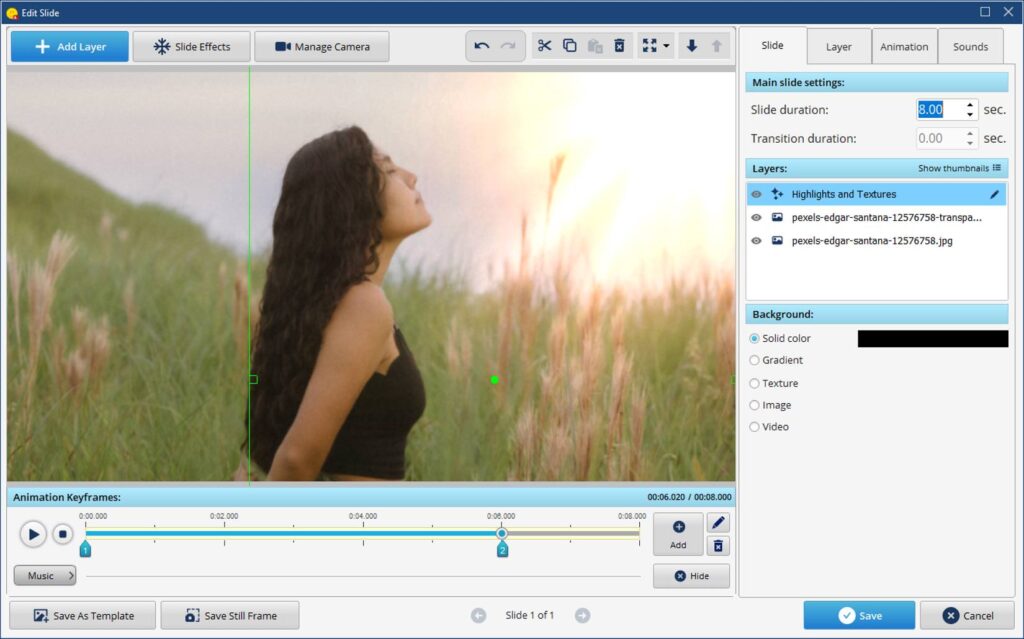
Task: Open Slide Effects
Action: coord(191,46)
